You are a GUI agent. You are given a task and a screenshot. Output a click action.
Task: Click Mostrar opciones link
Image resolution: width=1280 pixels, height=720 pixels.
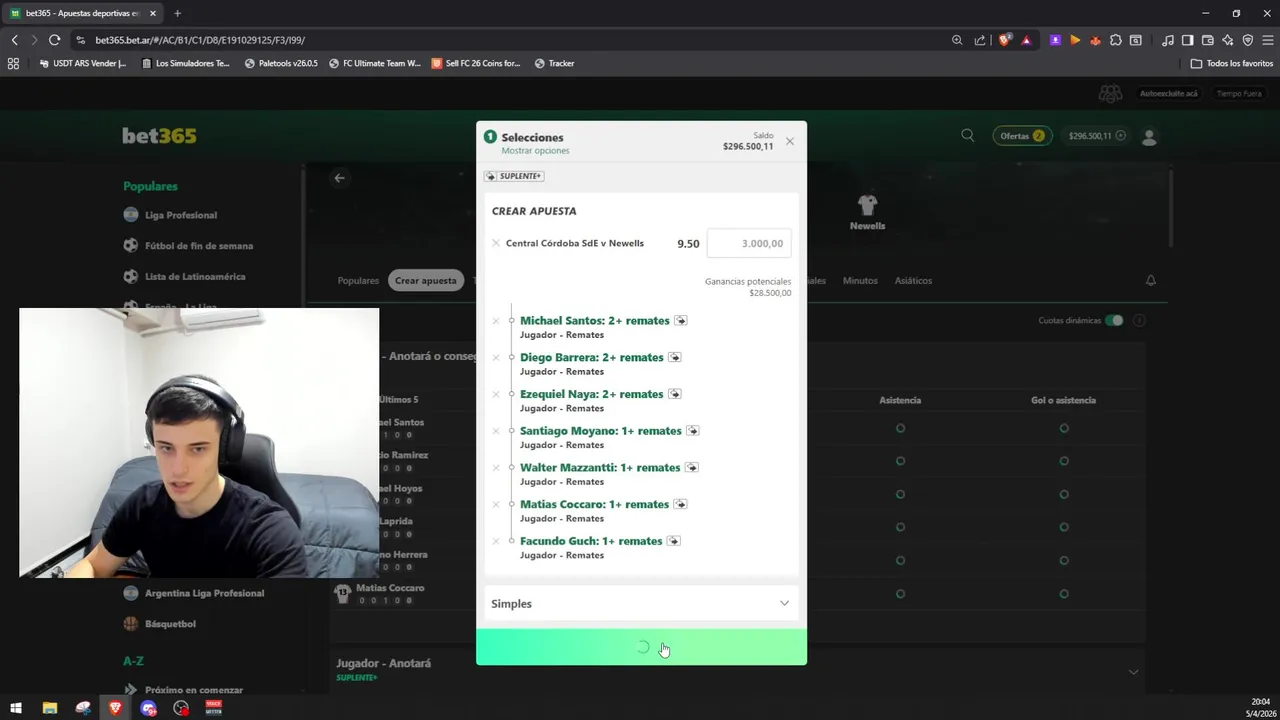coord(535,151)
